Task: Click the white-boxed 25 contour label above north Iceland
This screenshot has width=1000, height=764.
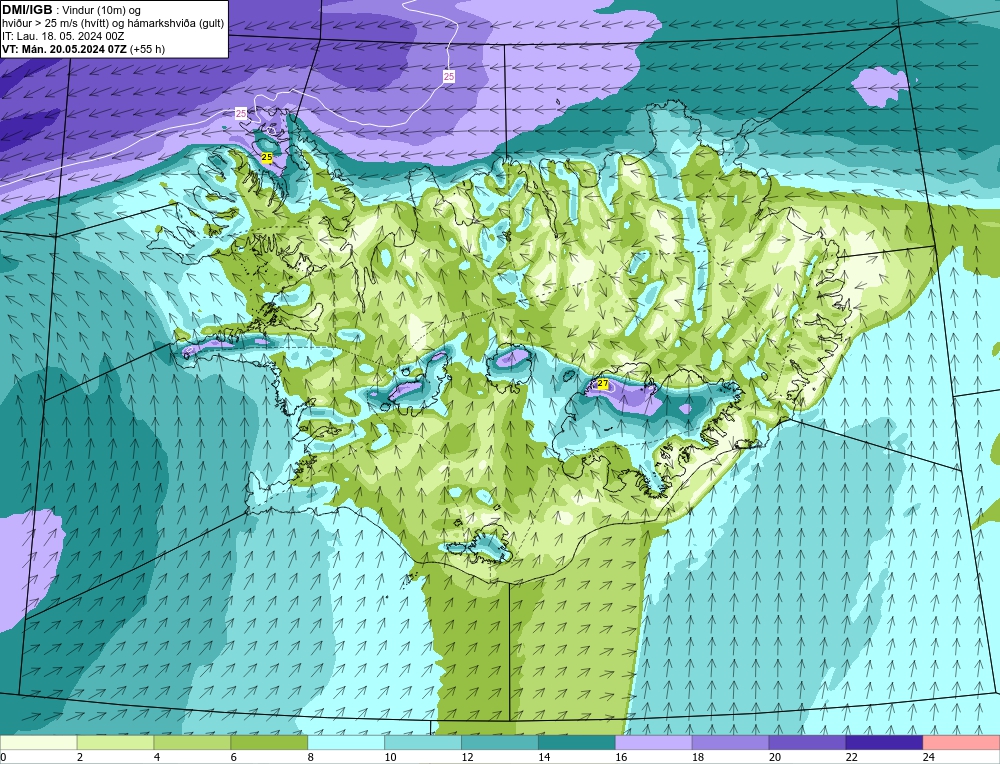Action: click(449, 76)
